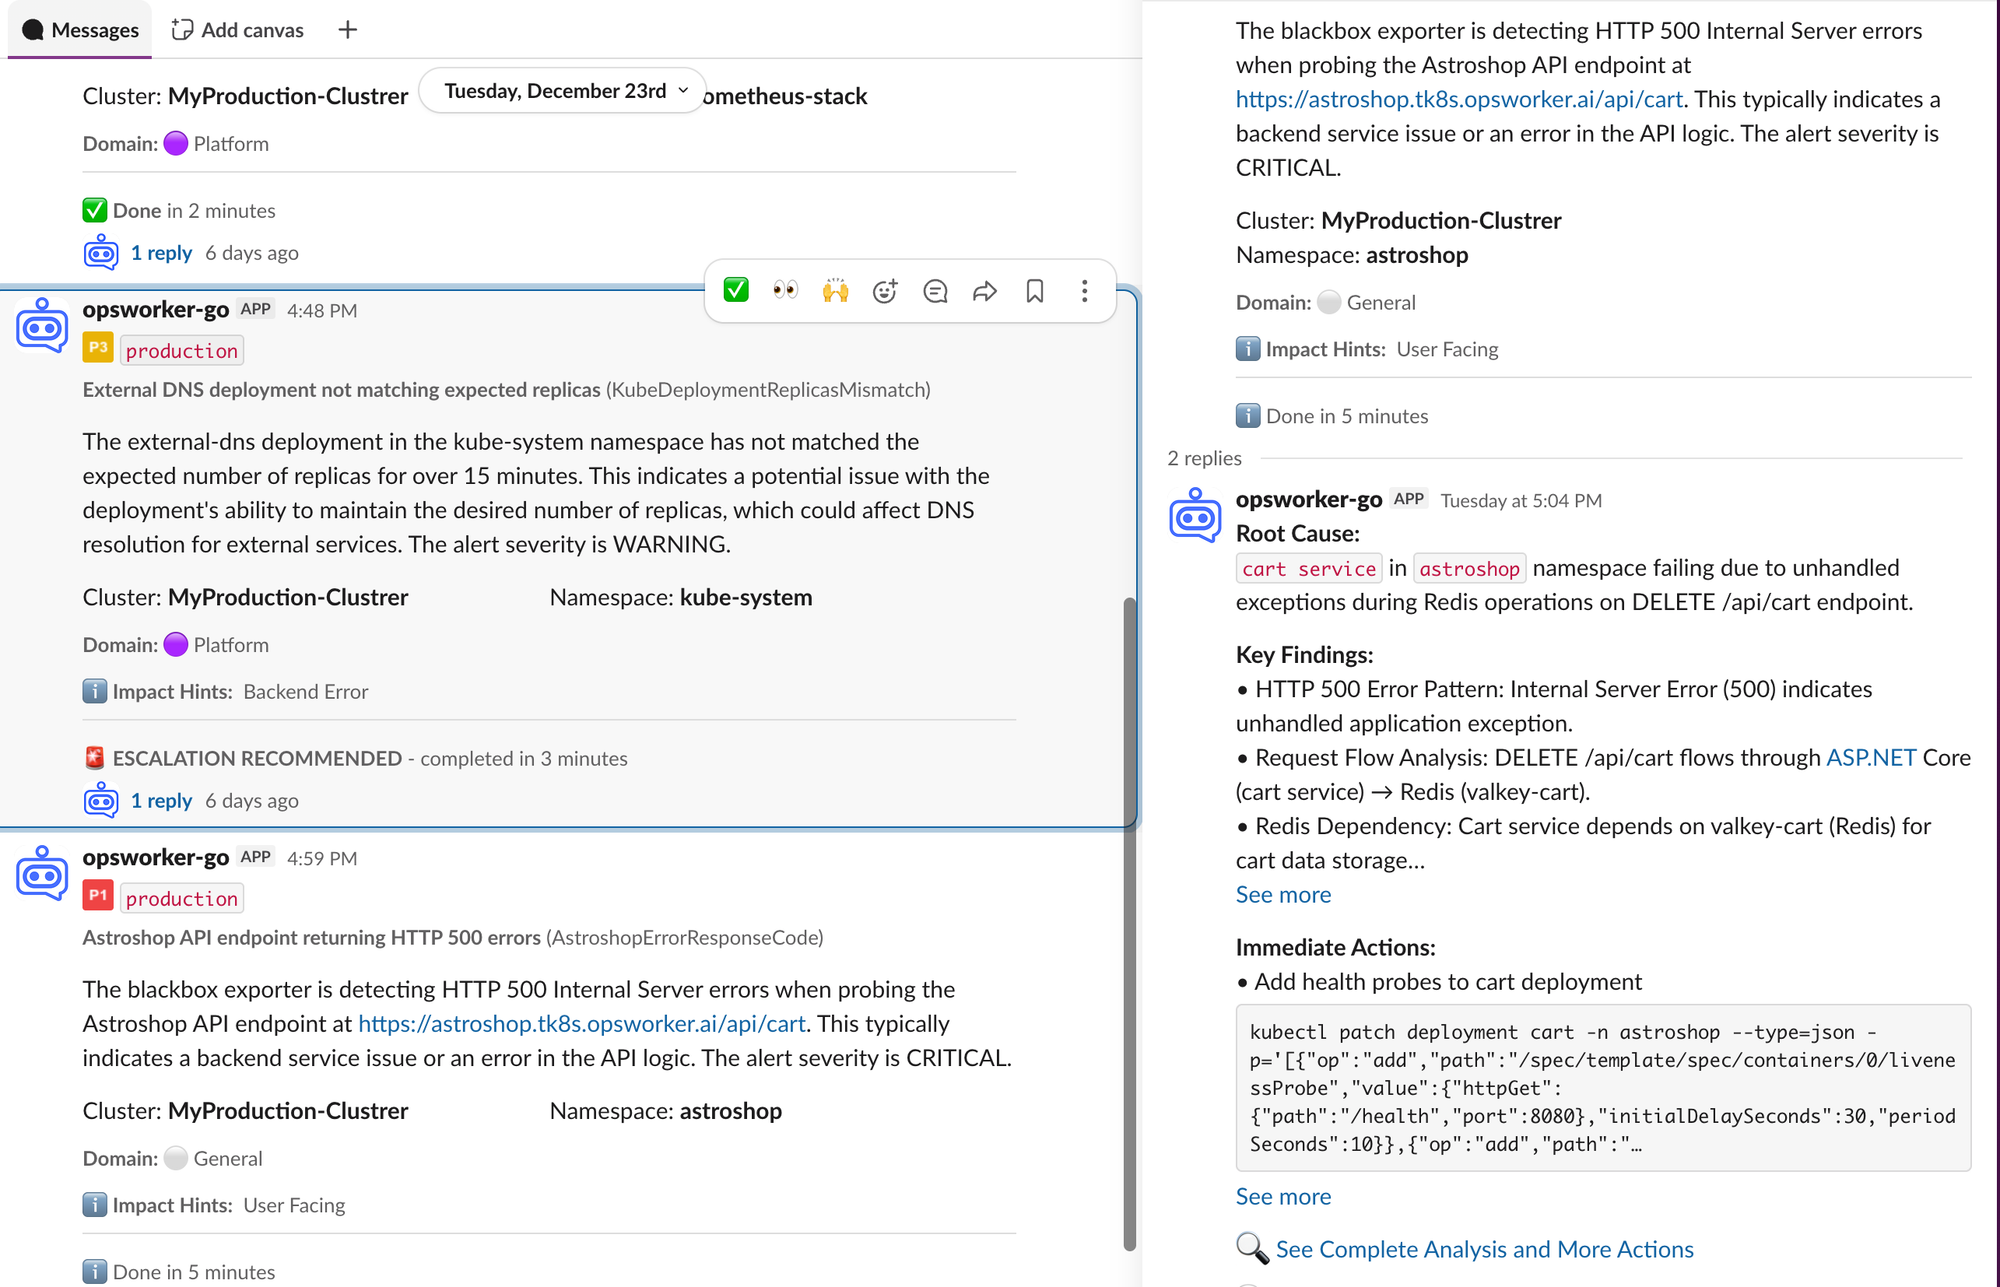Open See Complete Analysis and More Actions link
Screen dimensions: 2000x1287
(x=1484, y=1249)
